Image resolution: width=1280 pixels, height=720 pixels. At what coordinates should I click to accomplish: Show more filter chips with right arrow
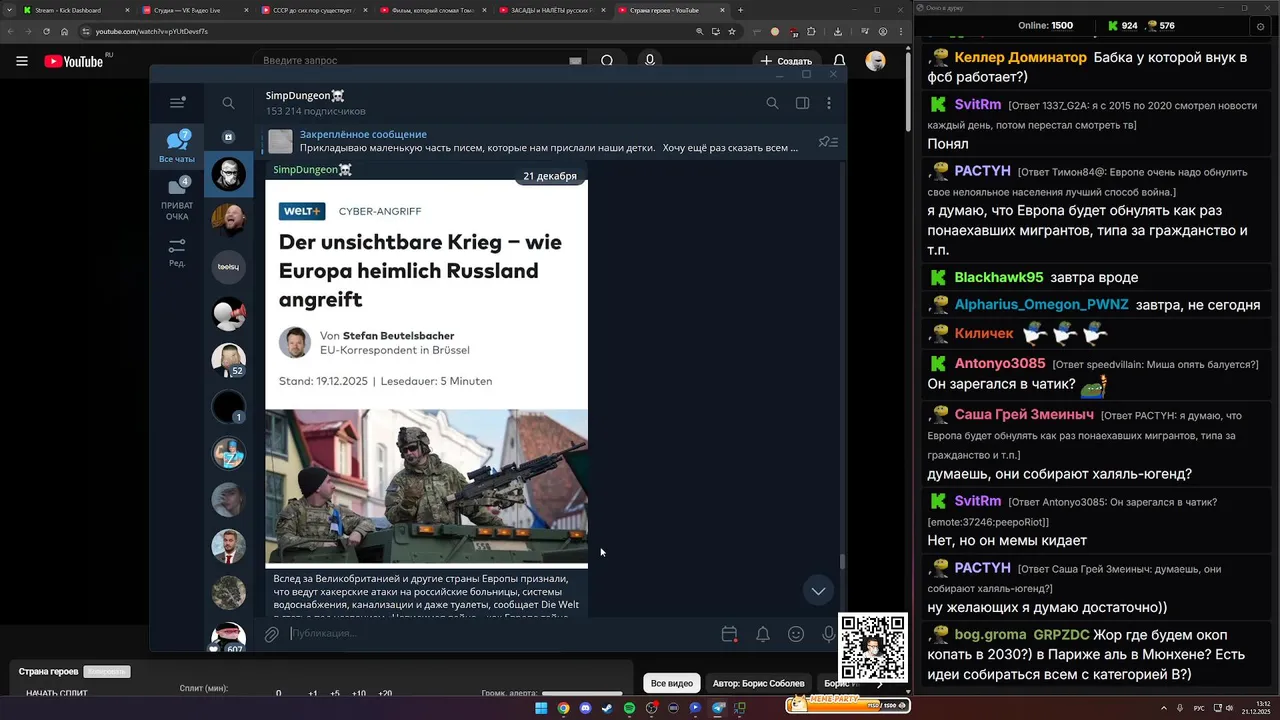(x=880, y=683)
